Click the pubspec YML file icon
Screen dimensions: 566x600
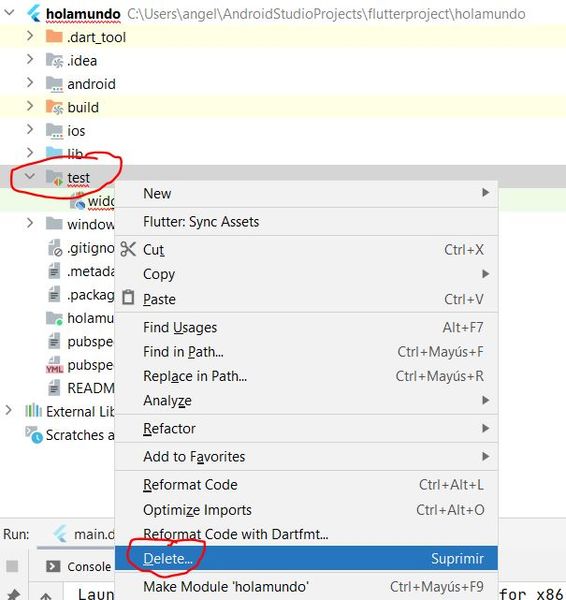coord(54,365)
